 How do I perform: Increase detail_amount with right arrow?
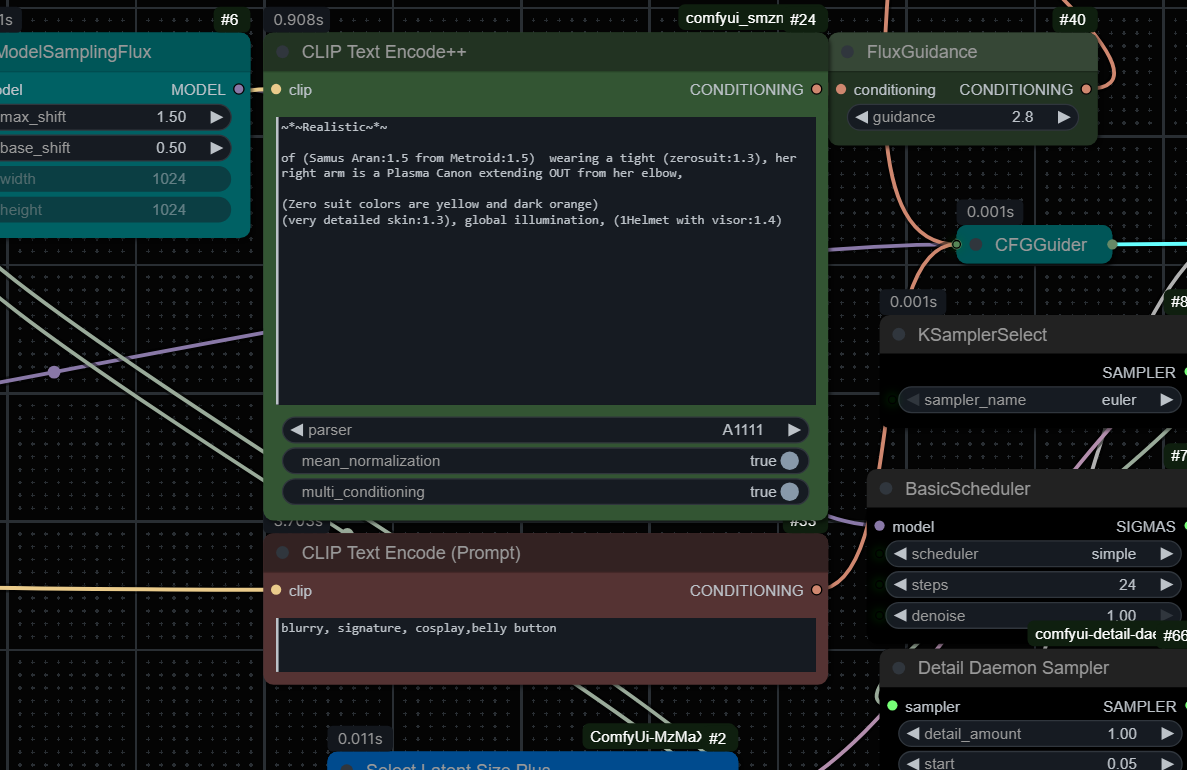click(1167, 734)
